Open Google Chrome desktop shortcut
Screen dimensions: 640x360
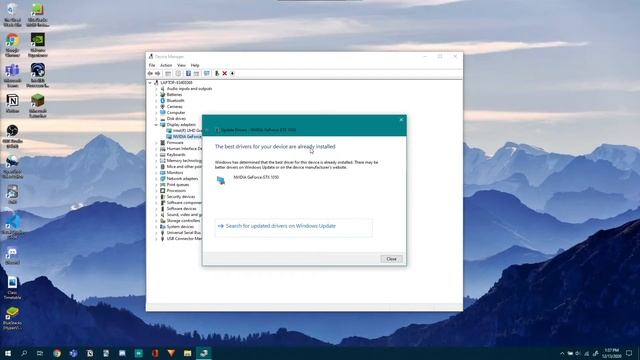pyautogui.click(x=13, y=45)
